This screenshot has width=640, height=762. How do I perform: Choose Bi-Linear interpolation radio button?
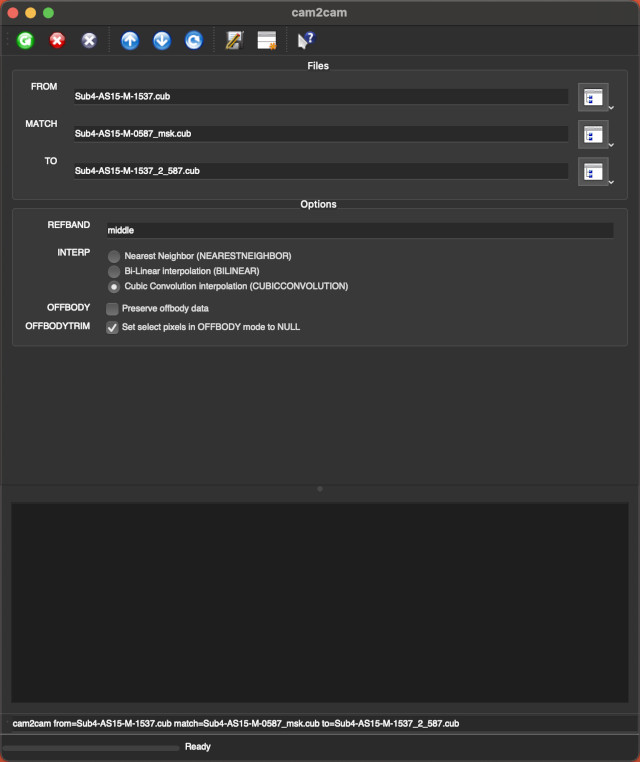click(114, 271)
